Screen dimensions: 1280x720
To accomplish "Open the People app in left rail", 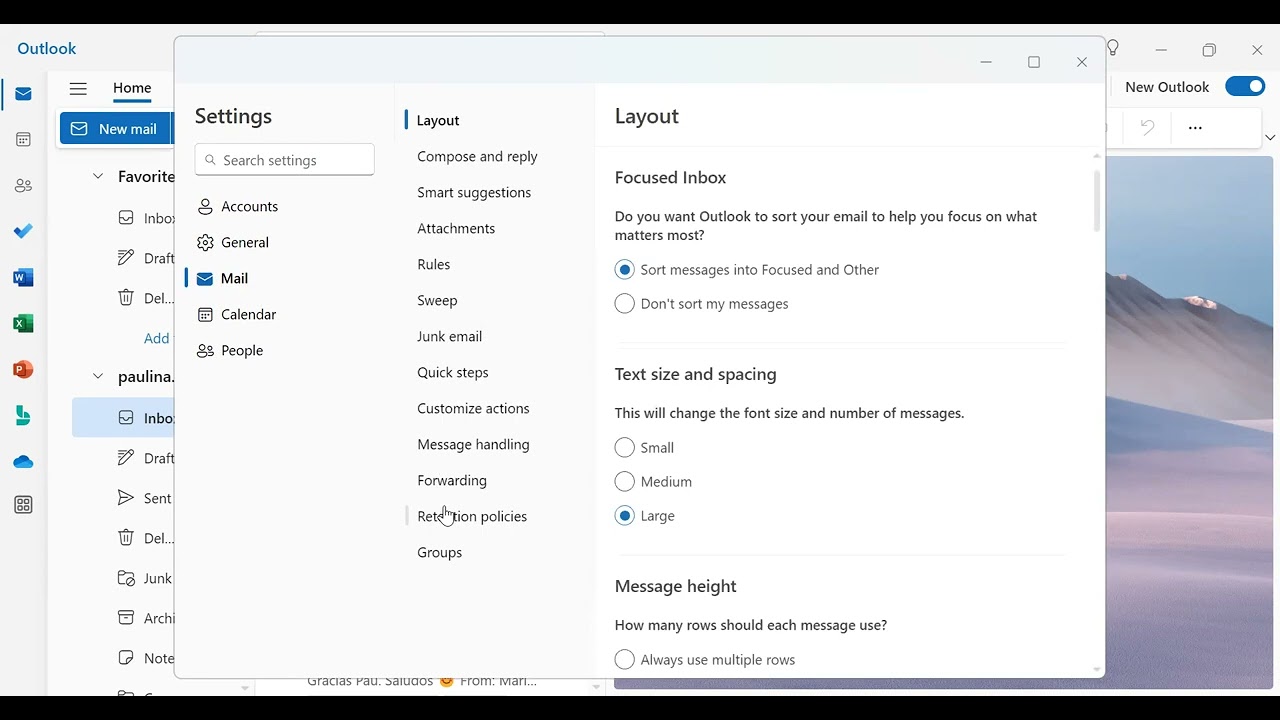I will (23, 186).
